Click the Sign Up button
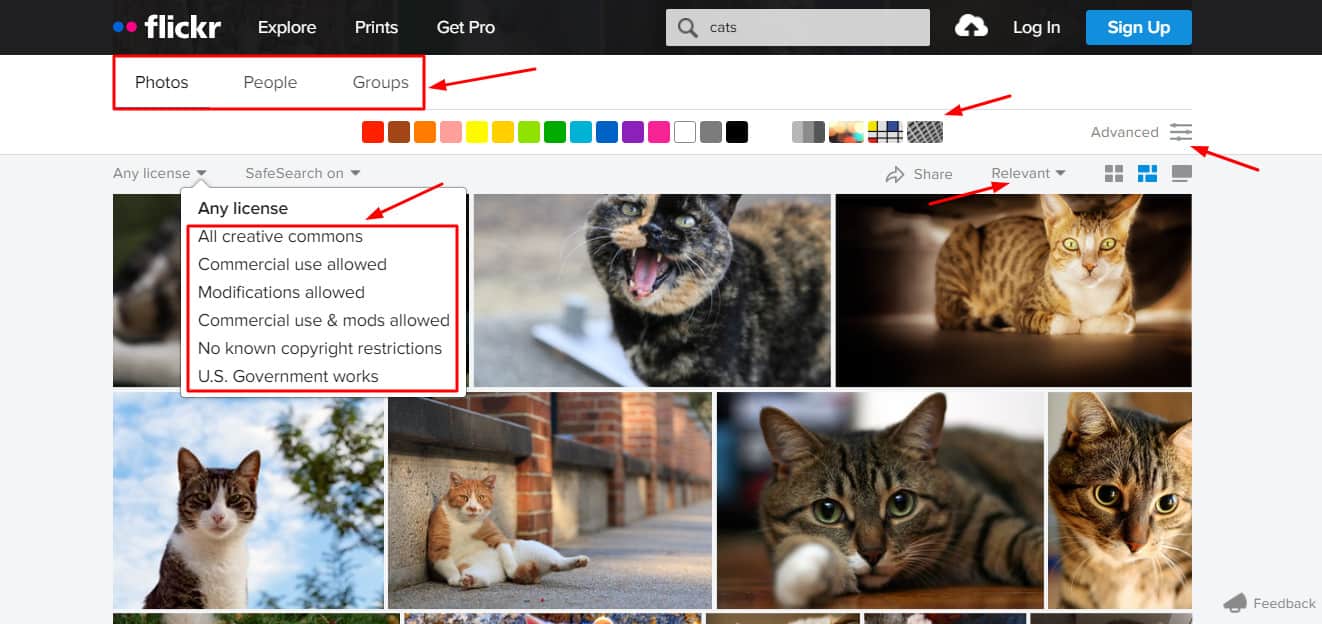The width and height of the screenshot is (1322, 624). coord(1139,27)
